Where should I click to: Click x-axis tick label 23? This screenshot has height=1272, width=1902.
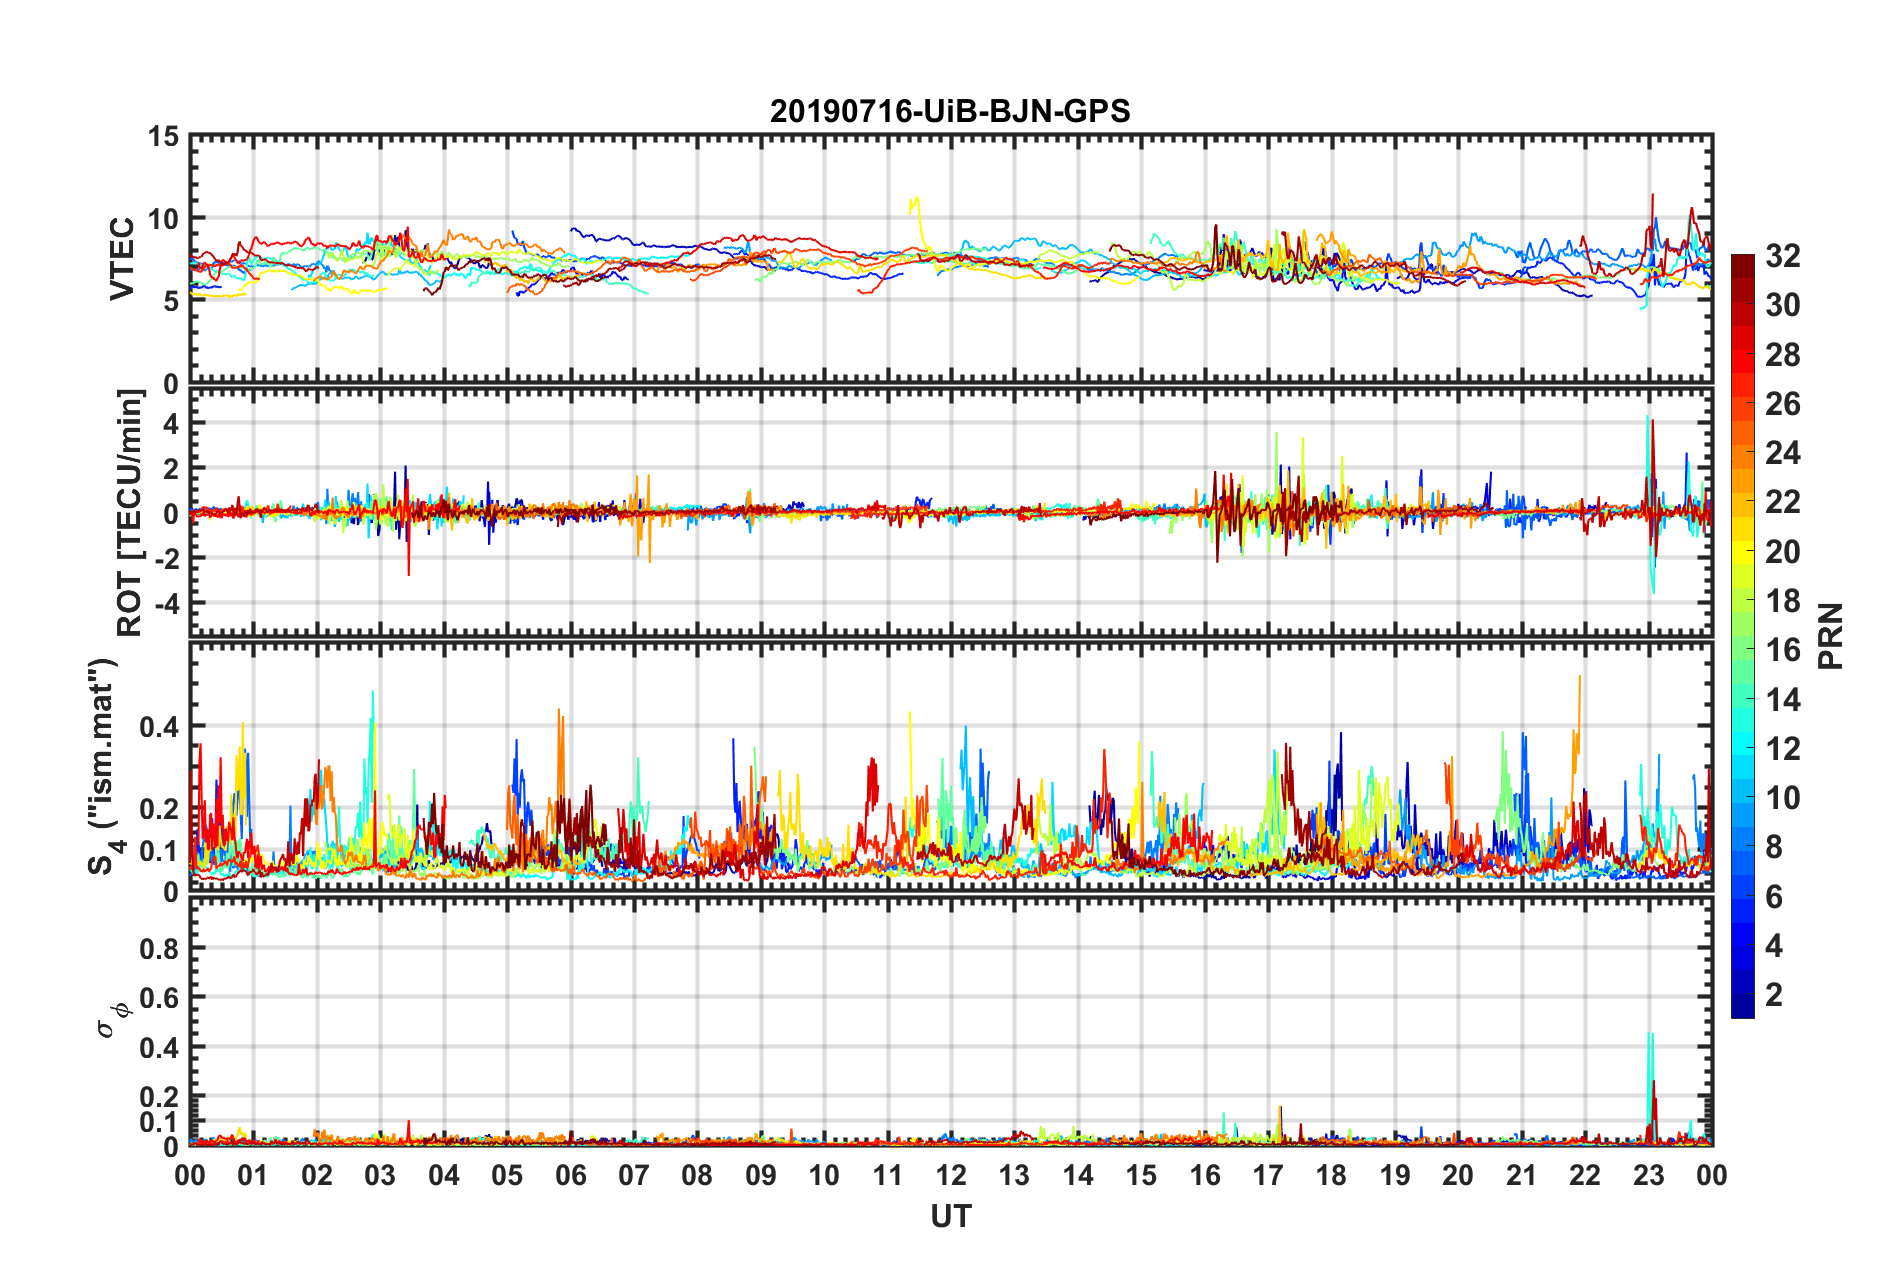pos(1649,1175)
